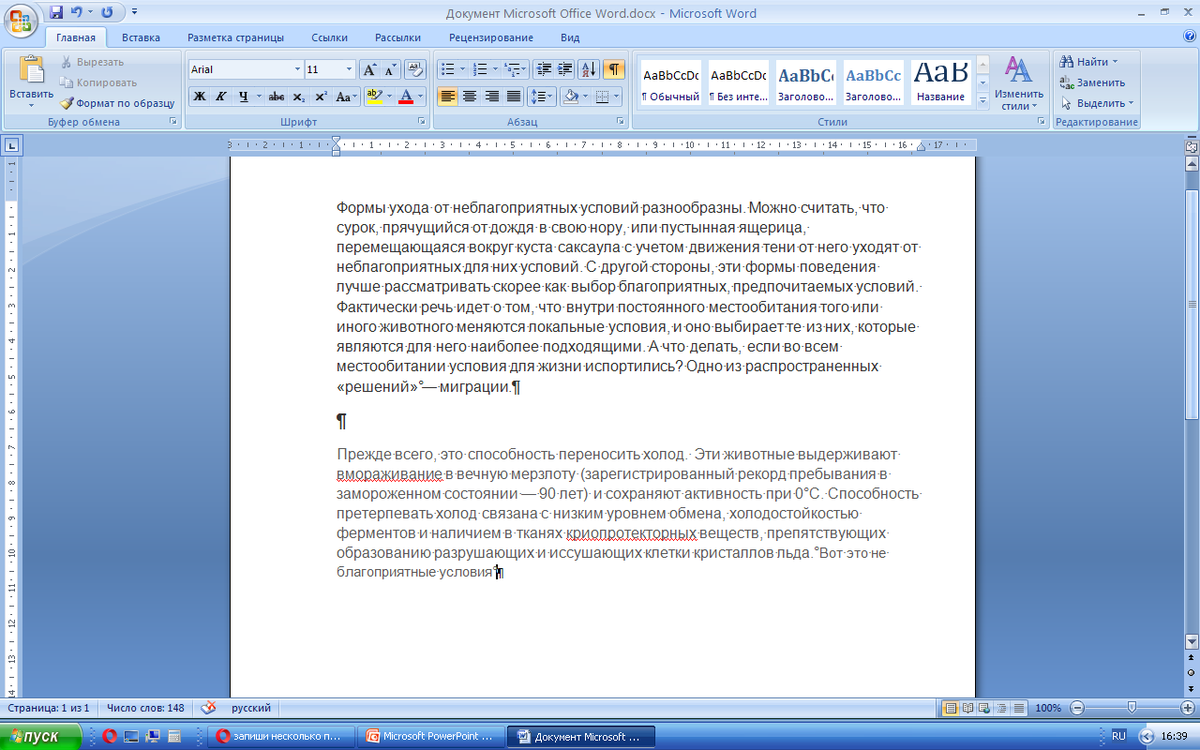This screenshot has width=1200, height=750.
Task: Apply the Обычный style
Action: tap(671, 83)
